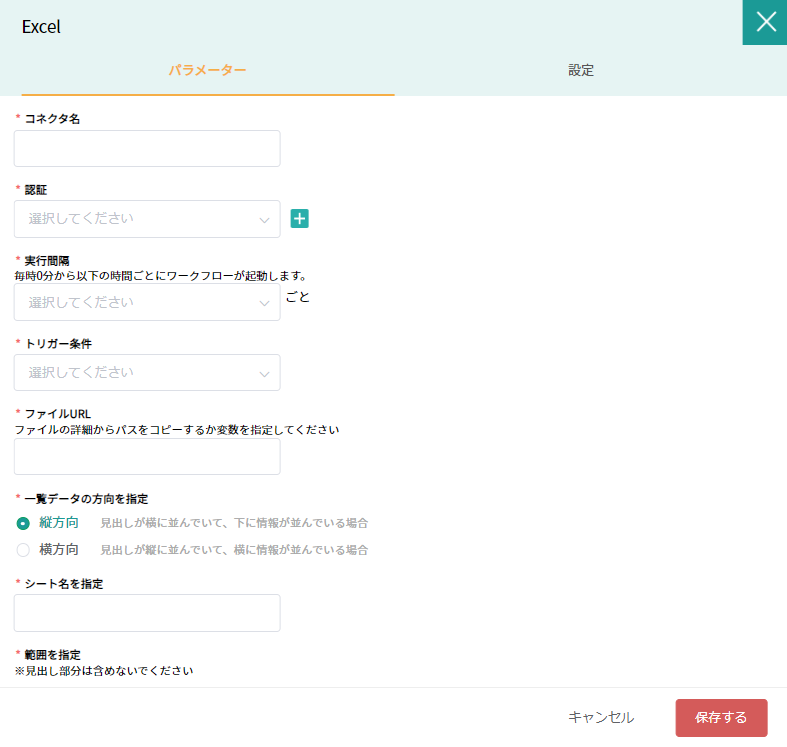Viewport: 787px width, 747px height.
Task: Click the 縦方向 description text
Action: click(234, 523)
